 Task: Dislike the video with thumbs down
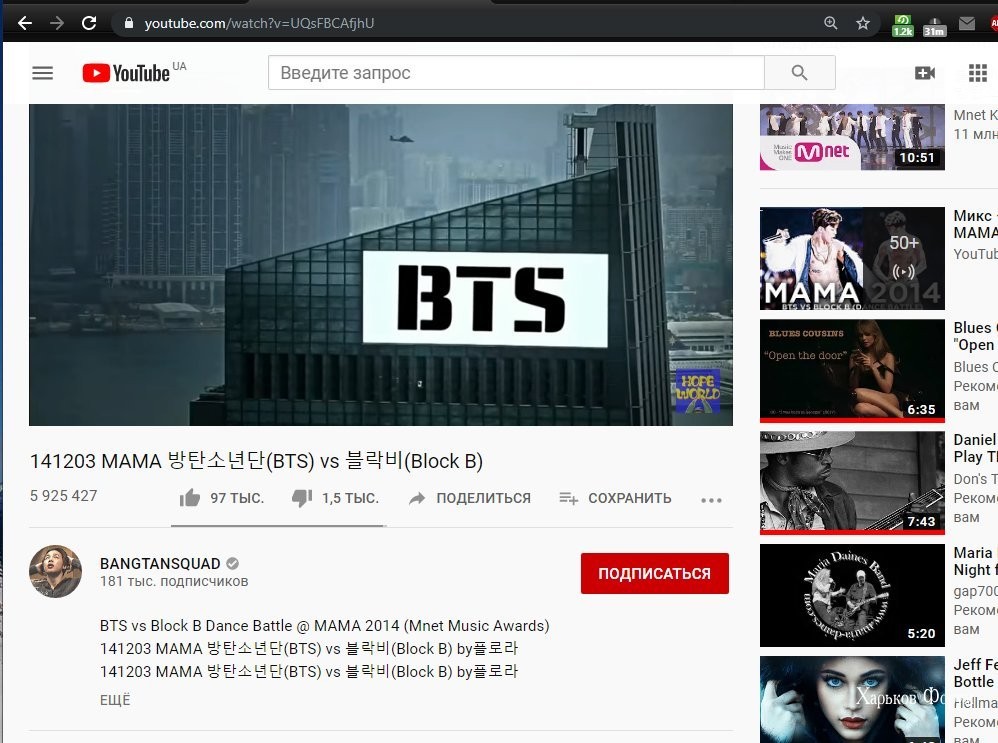point(302,498)
